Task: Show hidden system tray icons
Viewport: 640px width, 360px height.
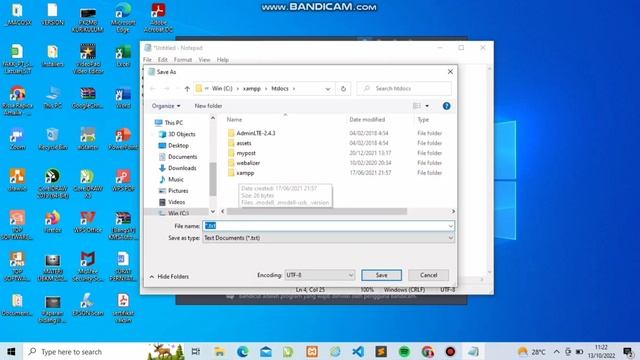Action: point(556,351)
